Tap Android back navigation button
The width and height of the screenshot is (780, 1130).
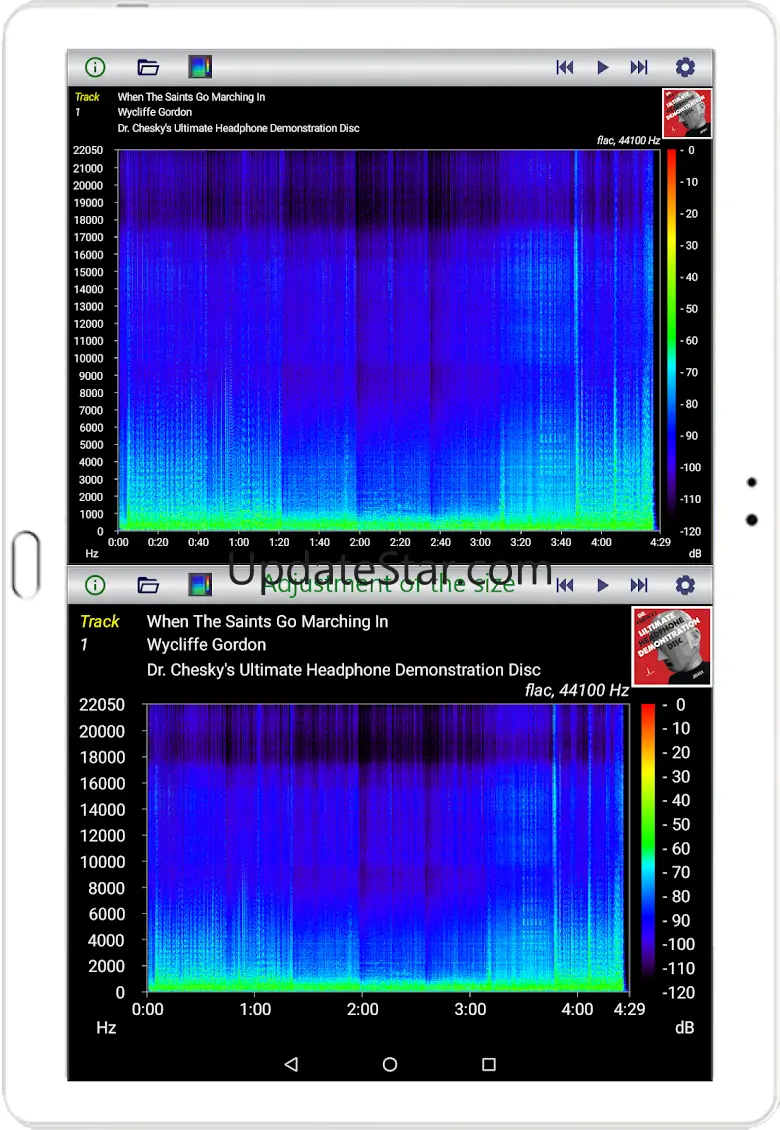291,1064
